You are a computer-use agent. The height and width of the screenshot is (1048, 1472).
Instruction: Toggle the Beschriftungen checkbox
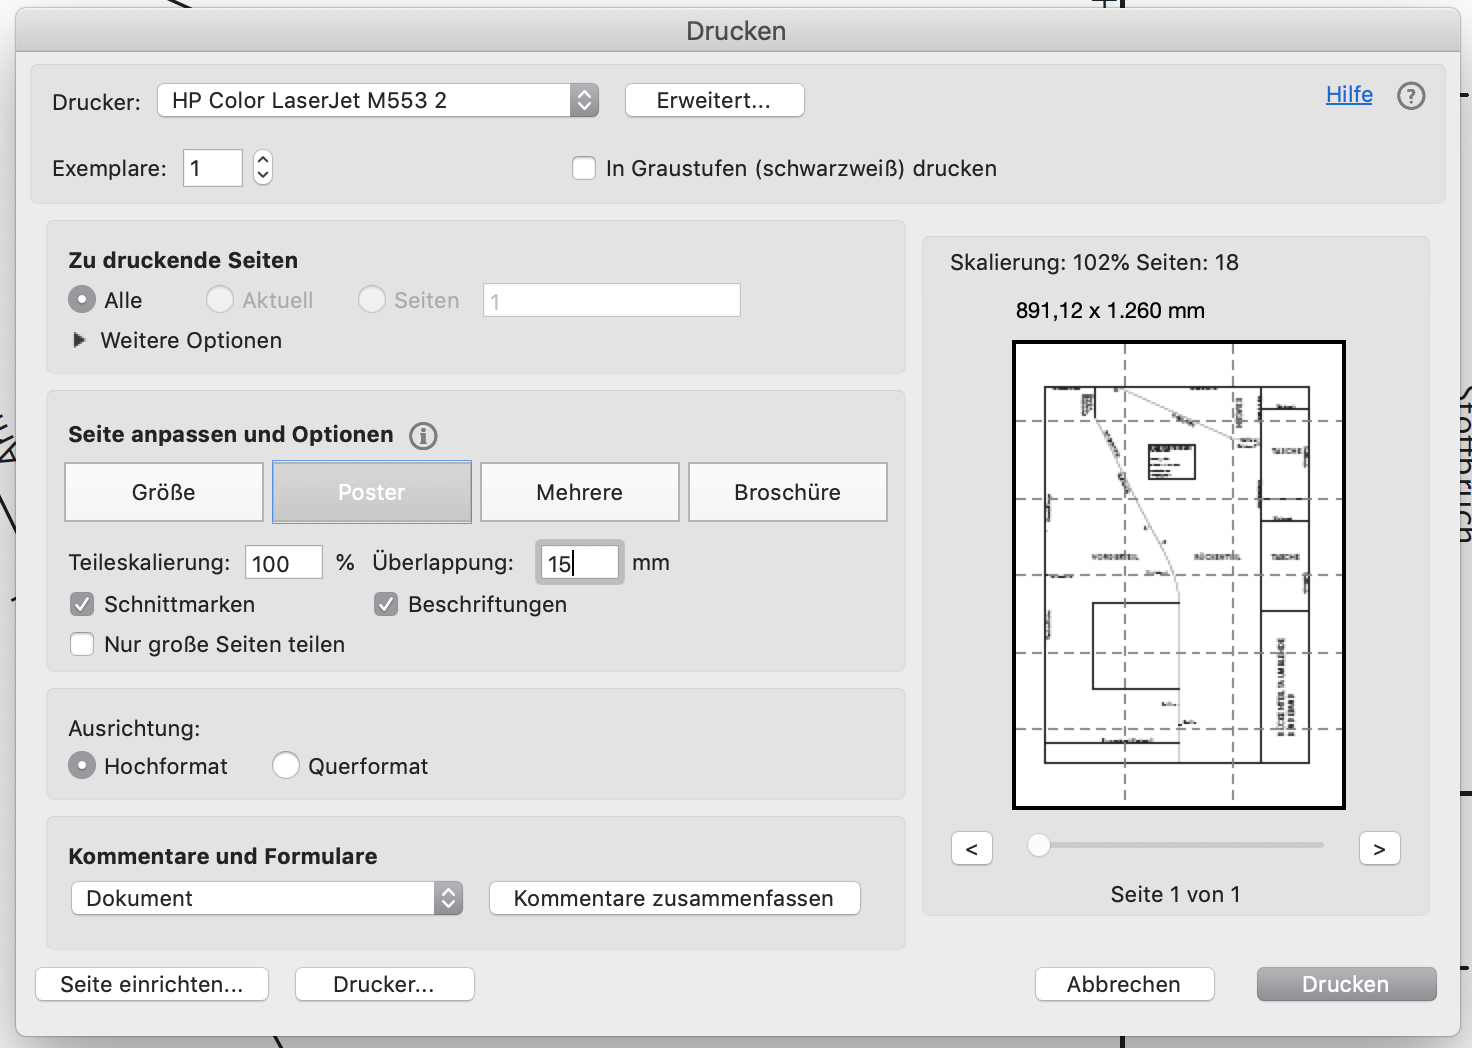[x=386, y=604]
